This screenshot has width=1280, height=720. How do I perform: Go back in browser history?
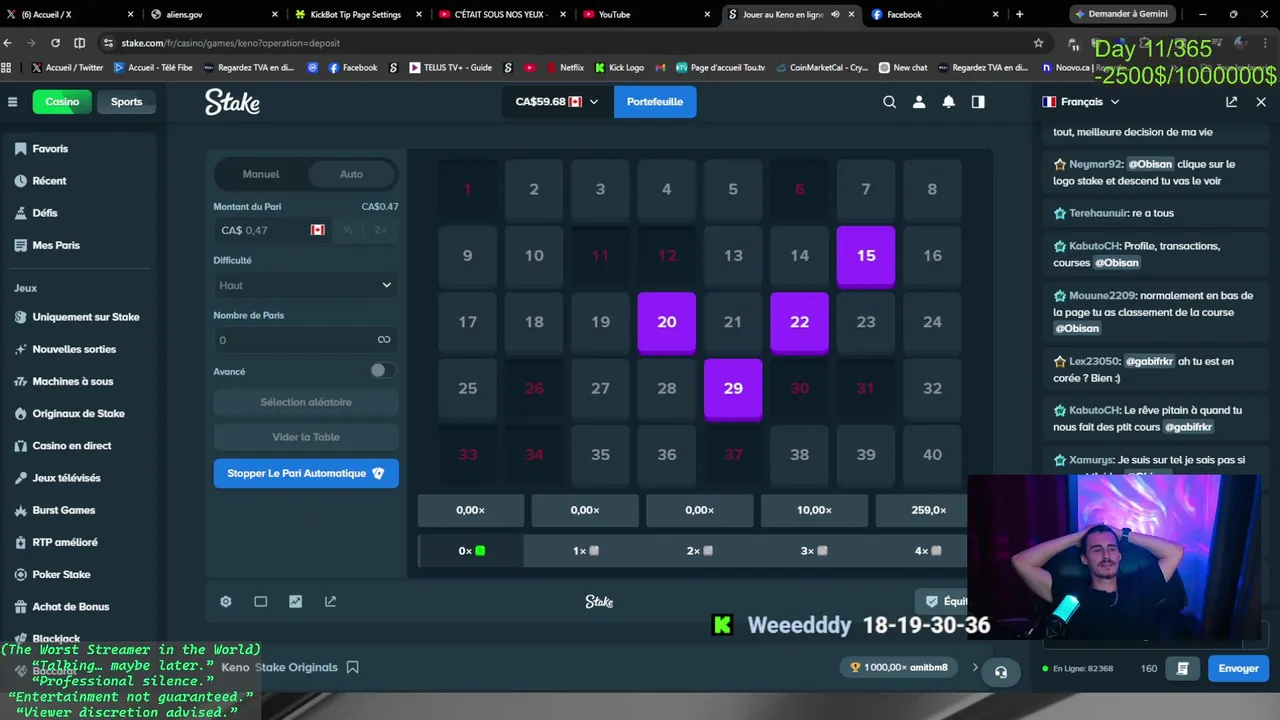[x=8, y=43]
